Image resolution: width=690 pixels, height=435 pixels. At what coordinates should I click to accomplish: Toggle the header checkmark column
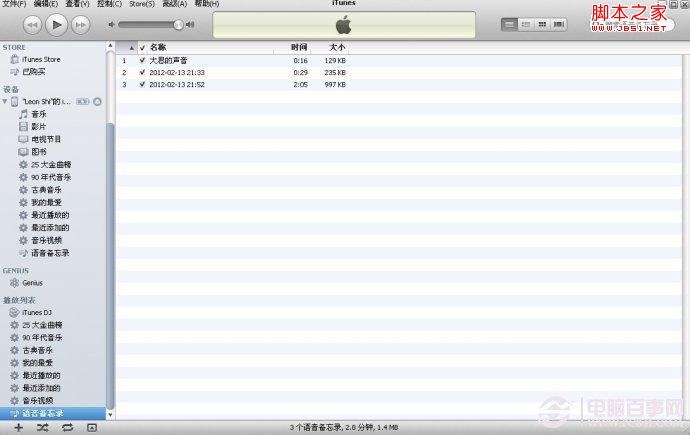142,48
